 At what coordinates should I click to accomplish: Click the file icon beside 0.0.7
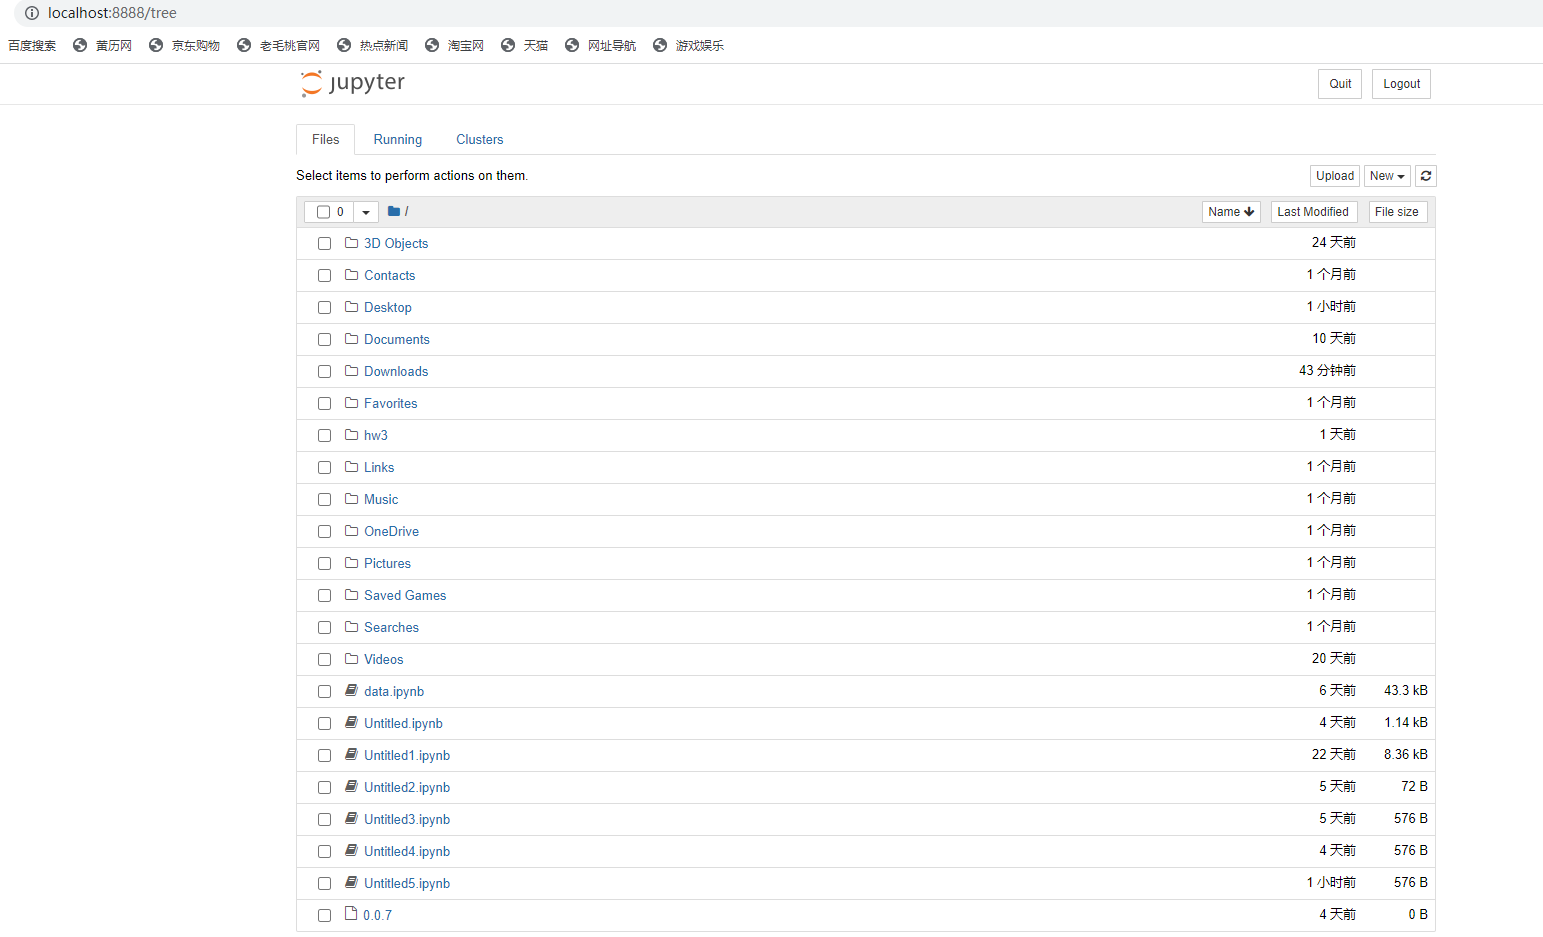coord(351,913)
